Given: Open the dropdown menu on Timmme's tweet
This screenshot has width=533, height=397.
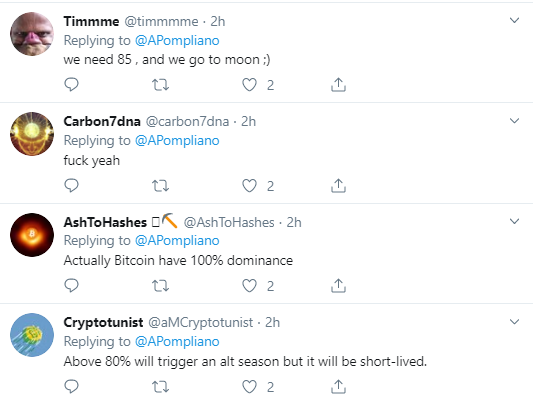Looking at the screenshot, I should tap(515, 20).
